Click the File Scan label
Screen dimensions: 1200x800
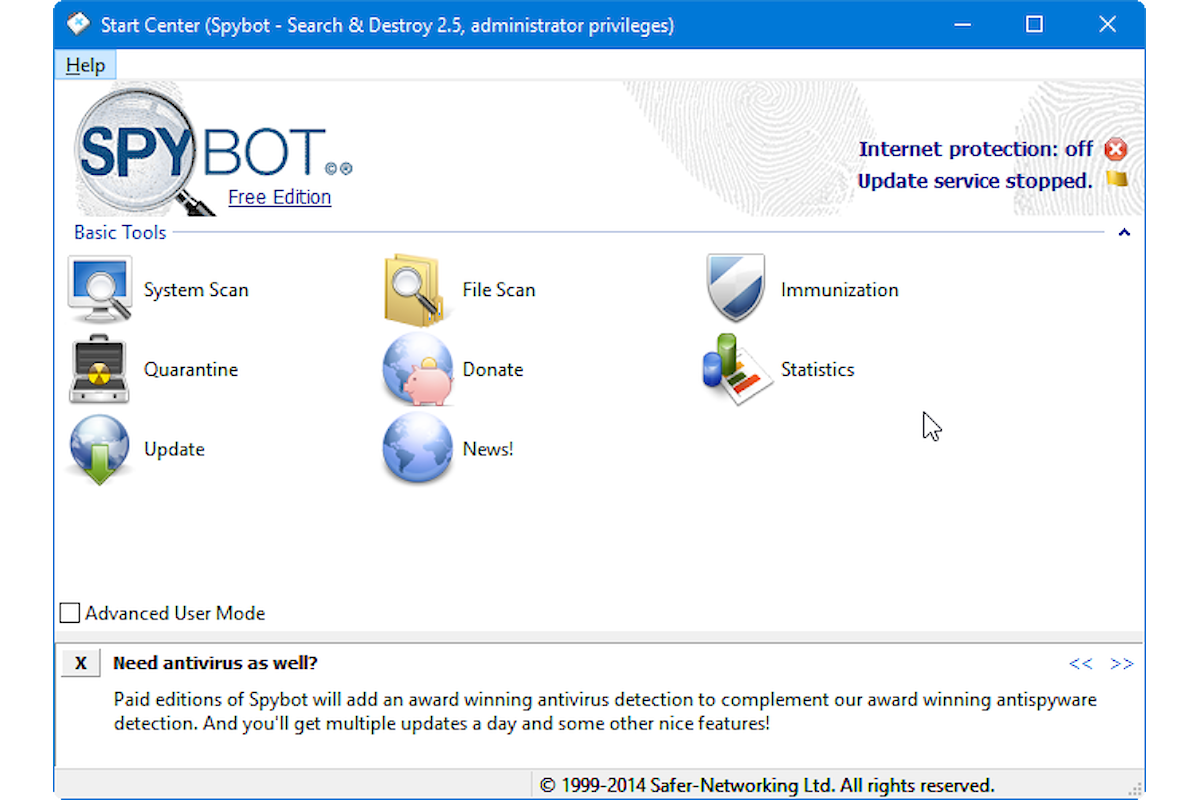click(499, 290)
